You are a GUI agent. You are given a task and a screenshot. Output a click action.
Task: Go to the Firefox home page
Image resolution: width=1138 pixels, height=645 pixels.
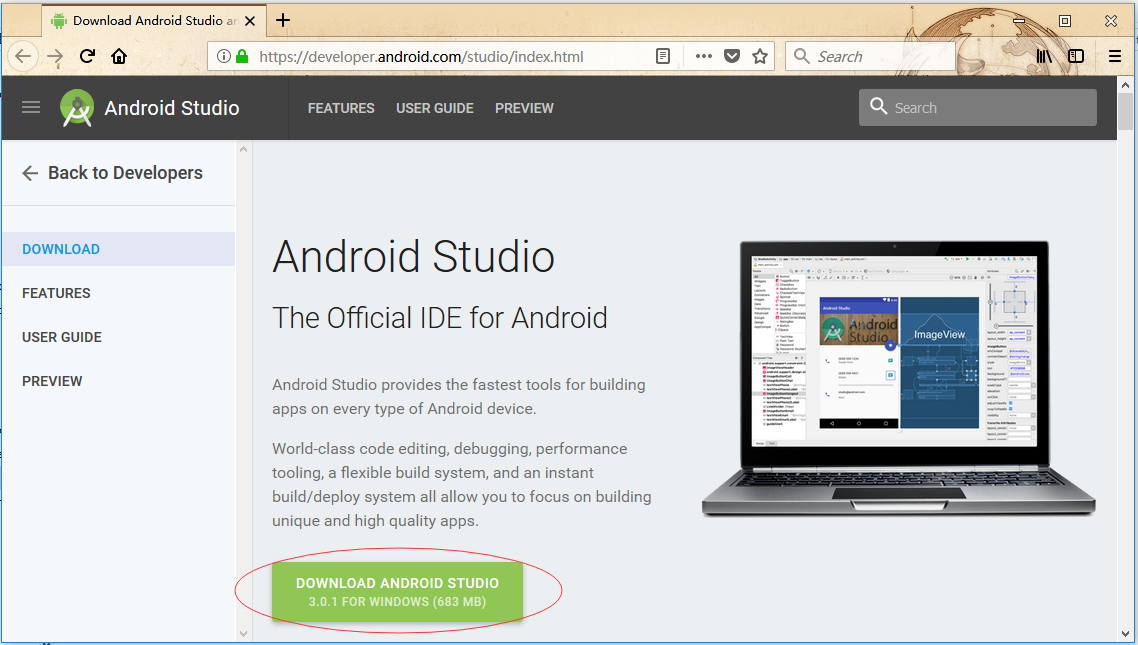[x=119, y=57]
